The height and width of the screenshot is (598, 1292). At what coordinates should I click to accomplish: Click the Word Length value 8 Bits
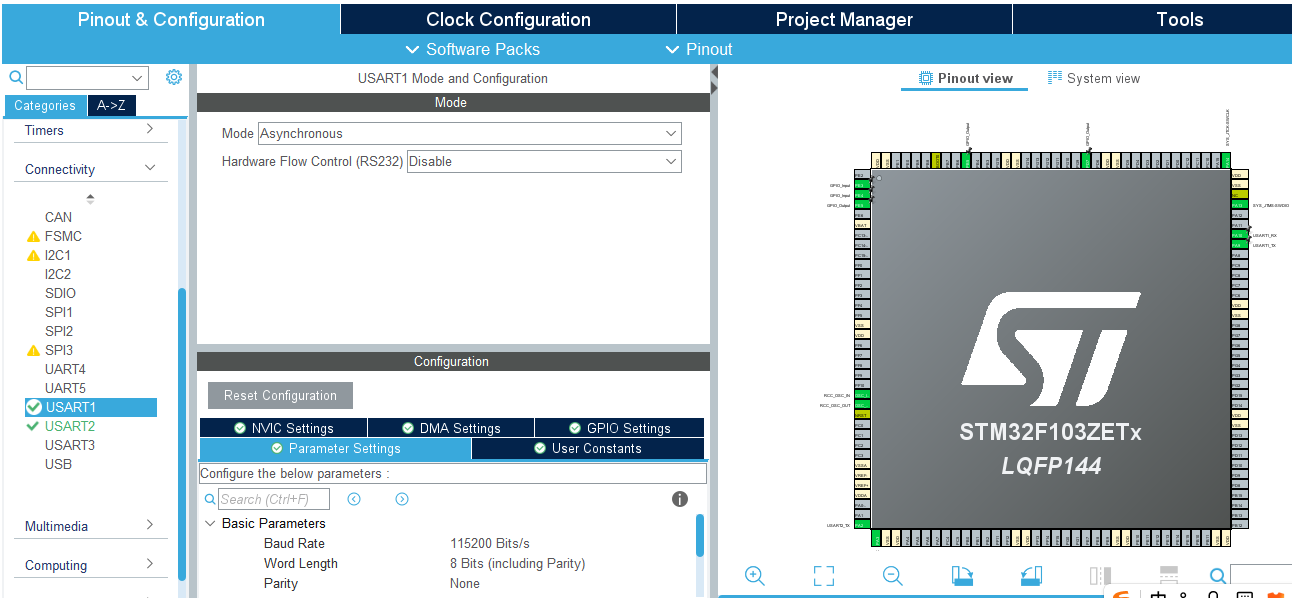(518, 563)
